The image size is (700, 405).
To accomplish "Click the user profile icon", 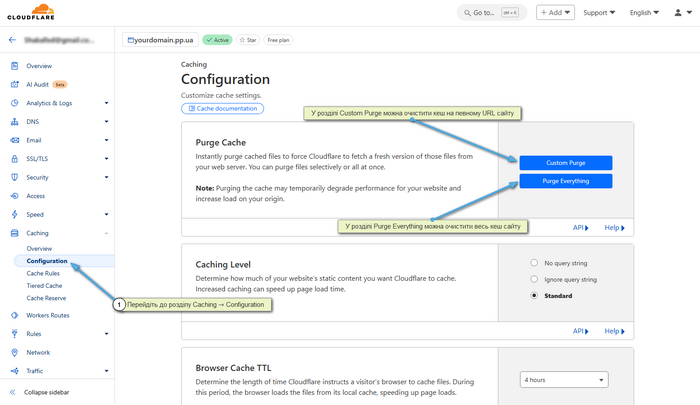I will tap(678, 13).
